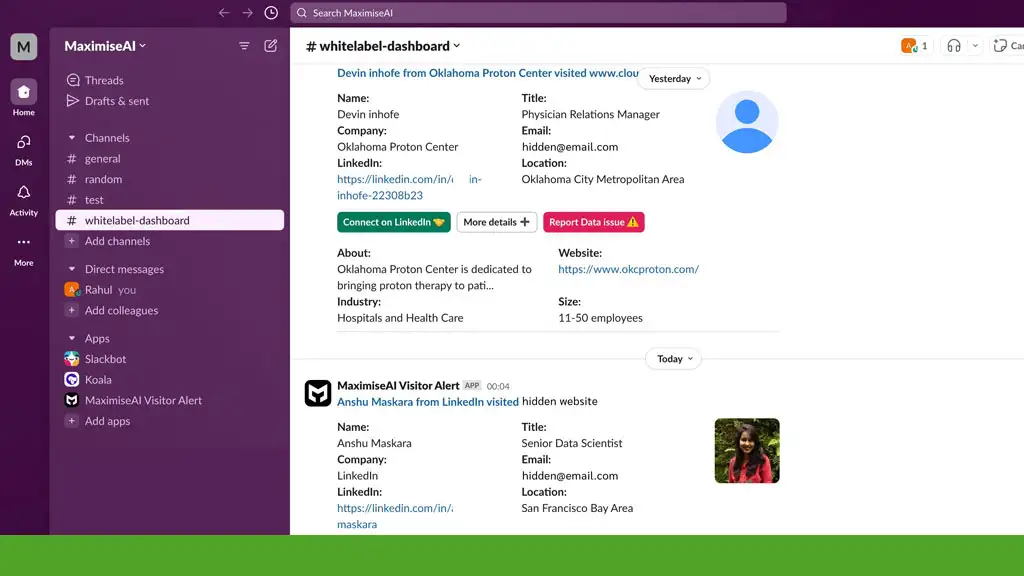The width and height of the screenshot is (1024, 576).
Task: Open the More menu in the rail
Action: [x=24, y=251]
